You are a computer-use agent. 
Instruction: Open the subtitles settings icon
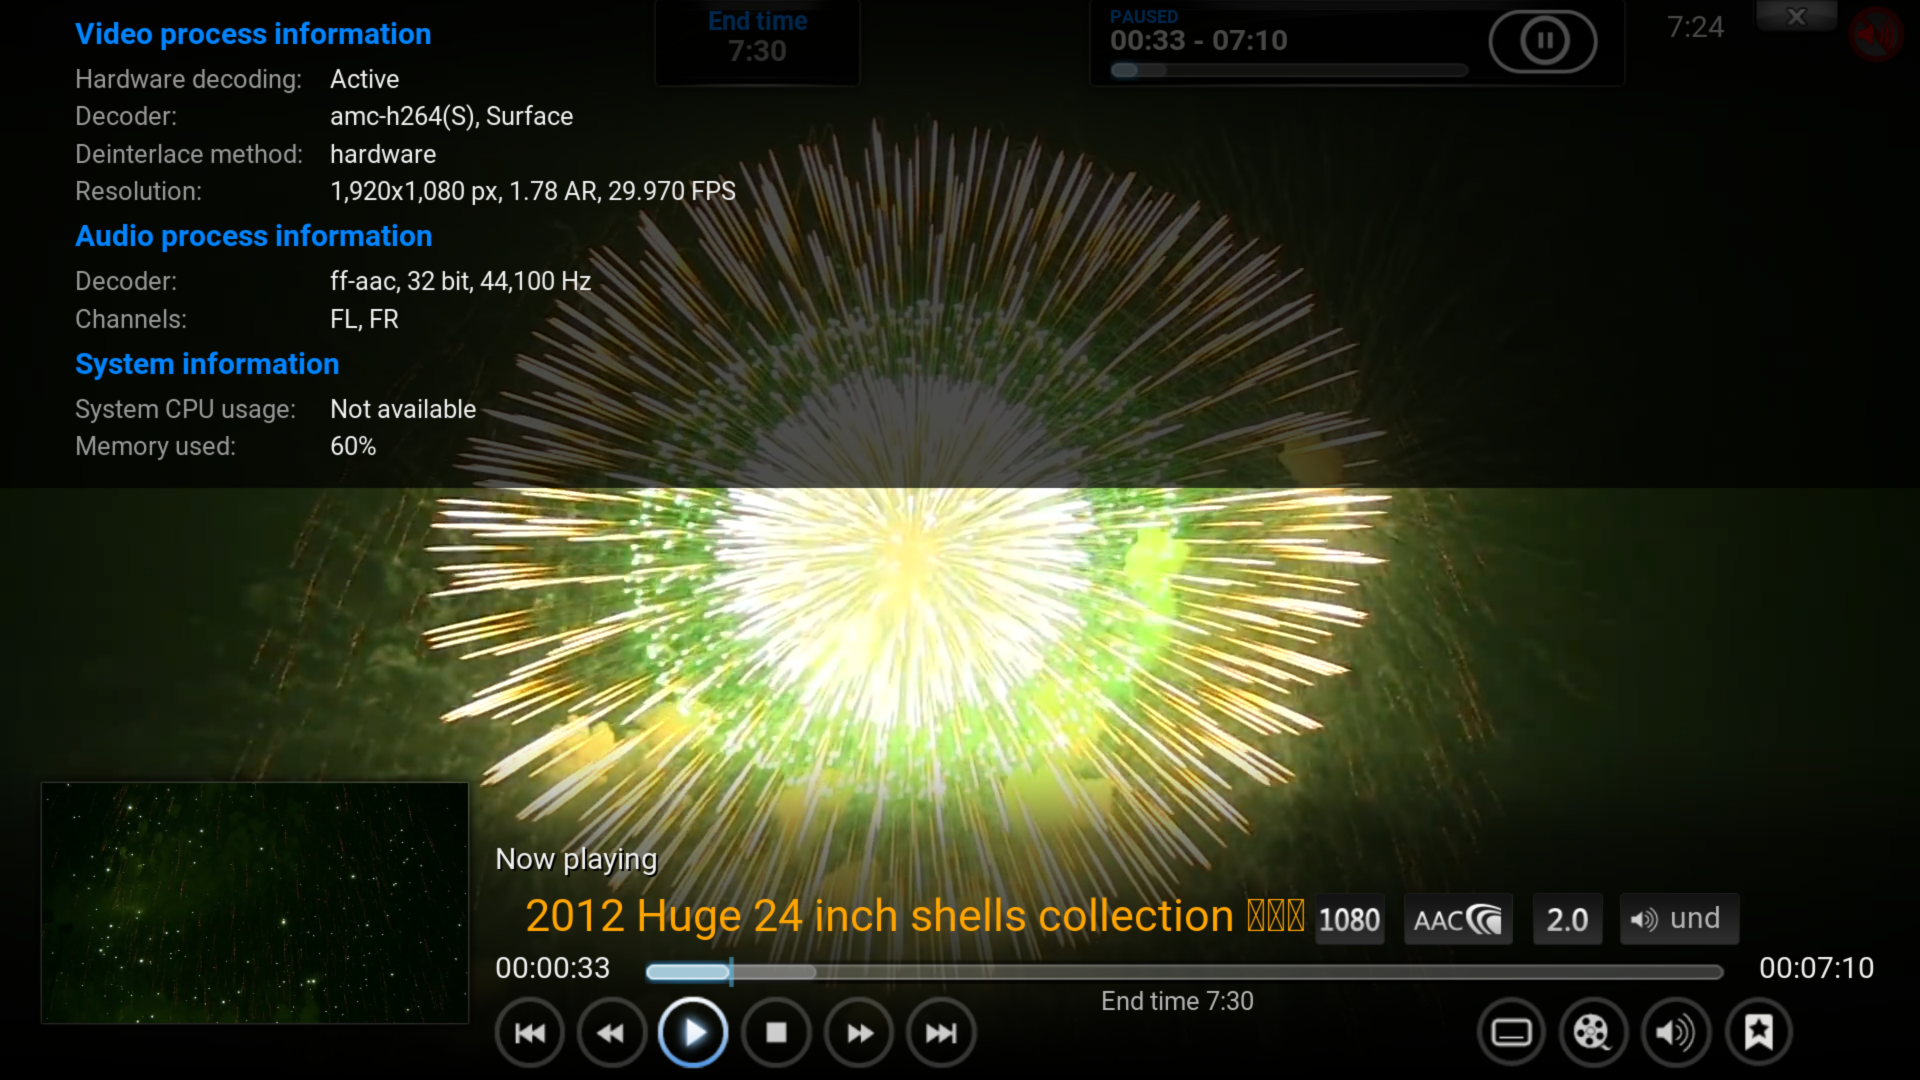click(x=1511, y=1033)
